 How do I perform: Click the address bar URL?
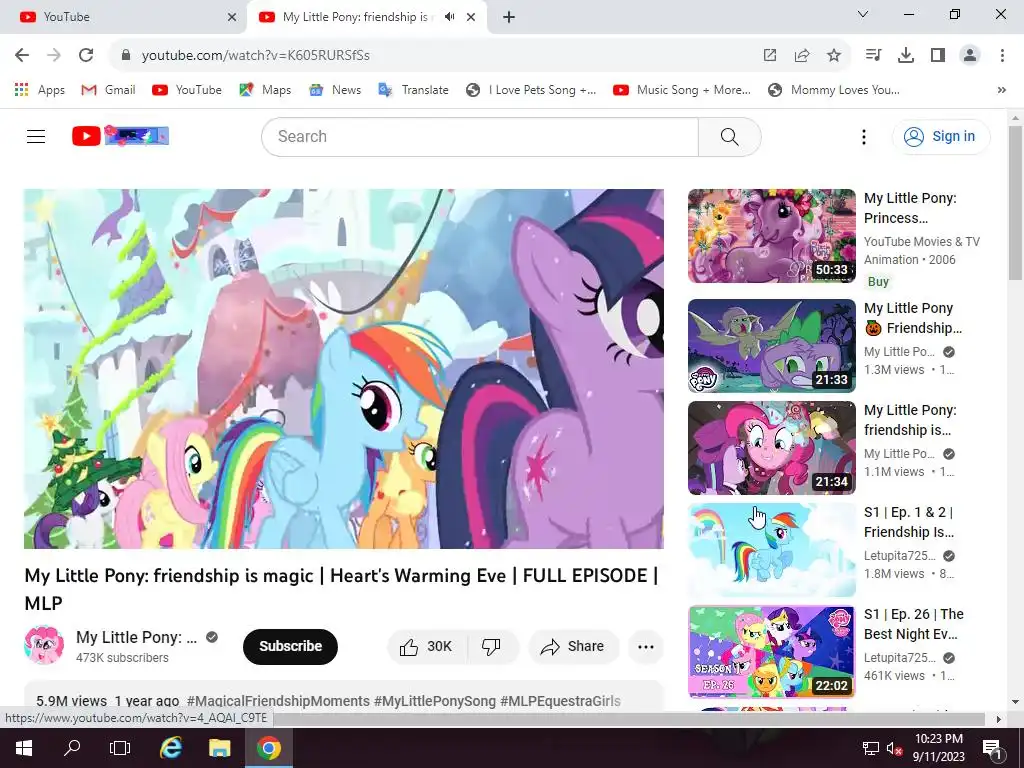click(256, 56)
